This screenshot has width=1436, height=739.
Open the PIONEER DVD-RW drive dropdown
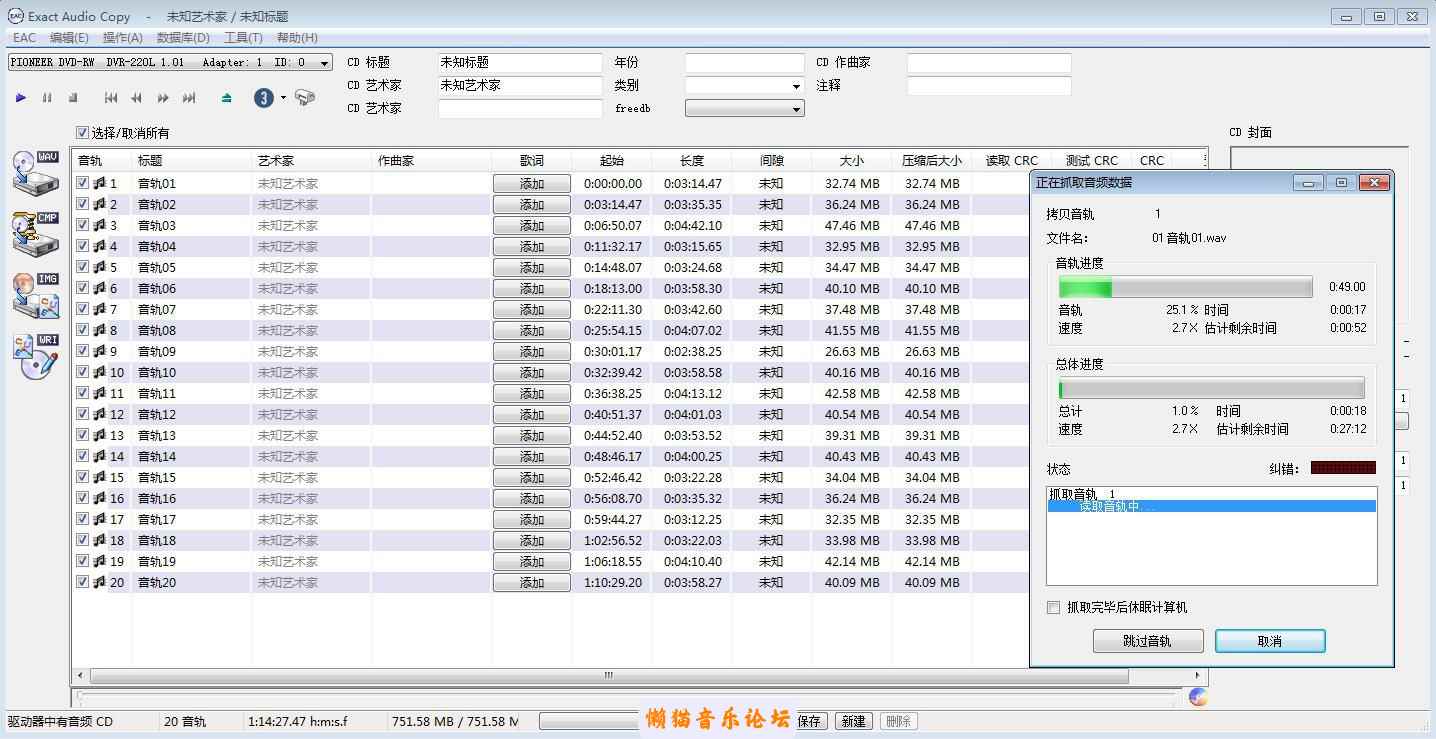point(170,62)
